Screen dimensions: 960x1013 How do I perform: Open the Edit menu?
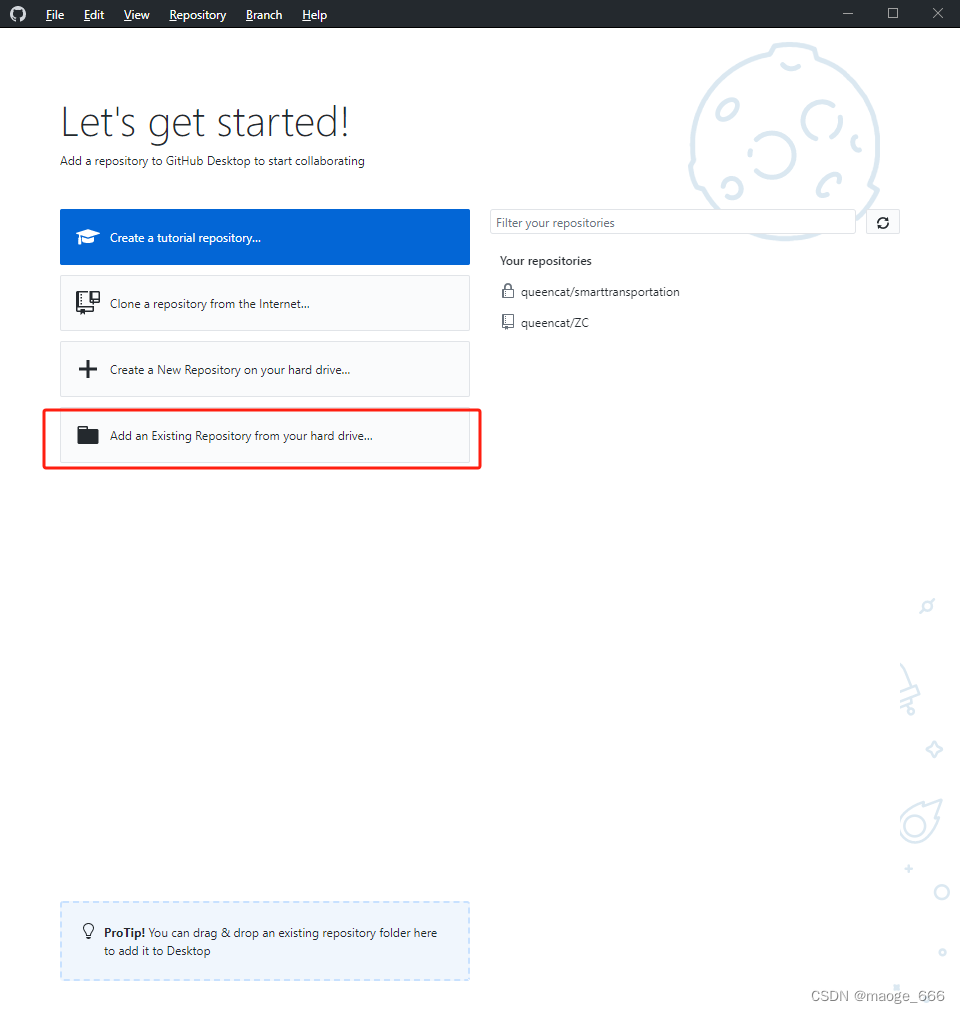pos(94,14)
